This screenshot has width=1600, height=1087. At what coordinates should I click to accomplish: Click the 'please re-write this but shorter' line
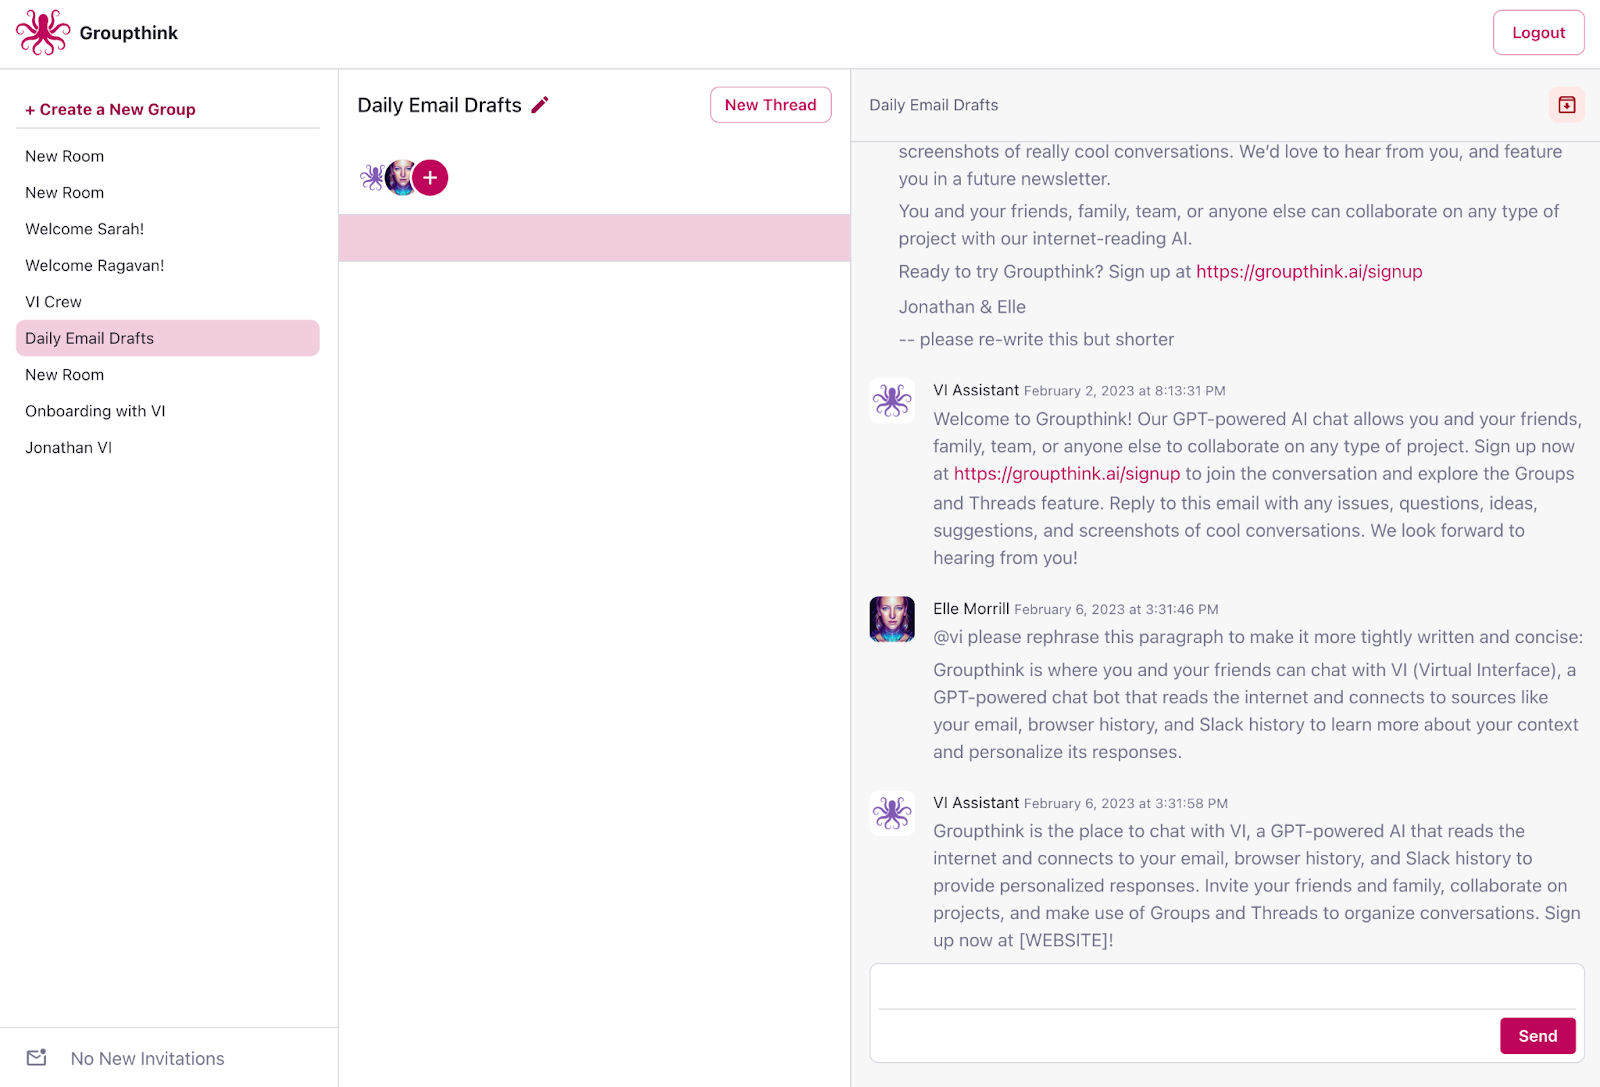(1036, 339)
